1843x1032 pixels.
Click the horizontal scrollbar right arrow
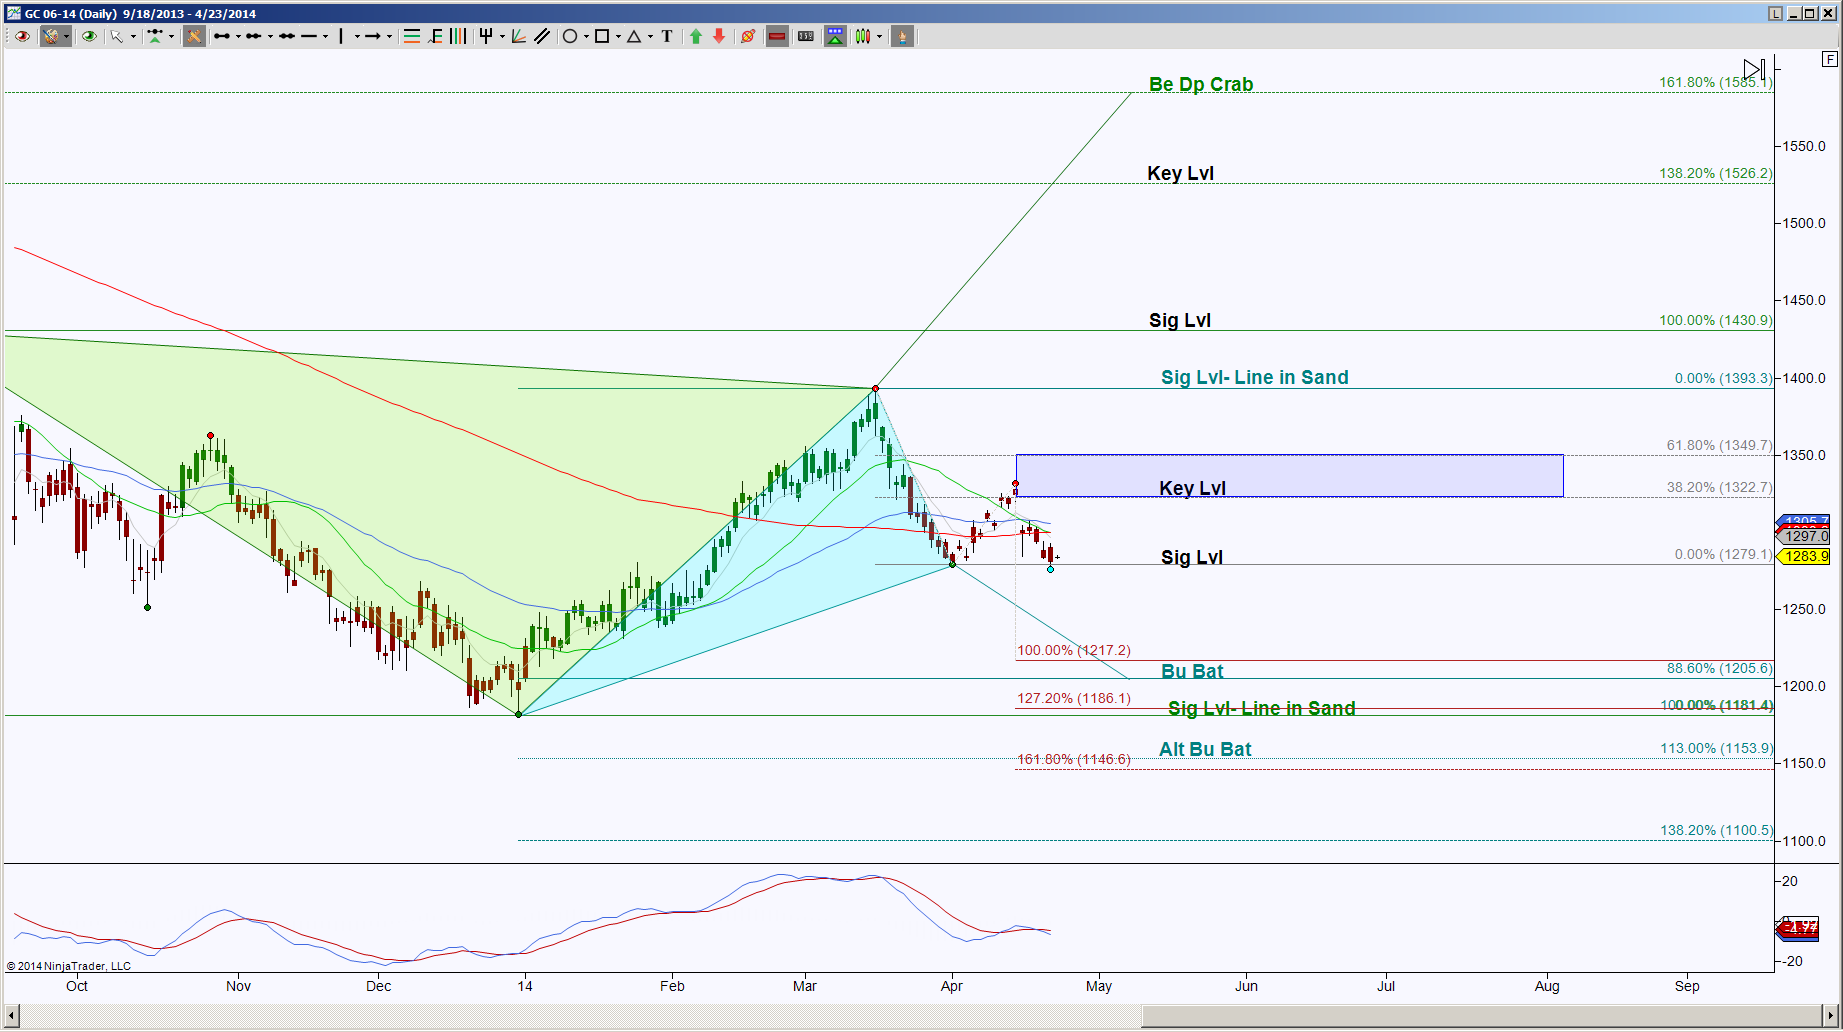click(x=1832, y=1016)
